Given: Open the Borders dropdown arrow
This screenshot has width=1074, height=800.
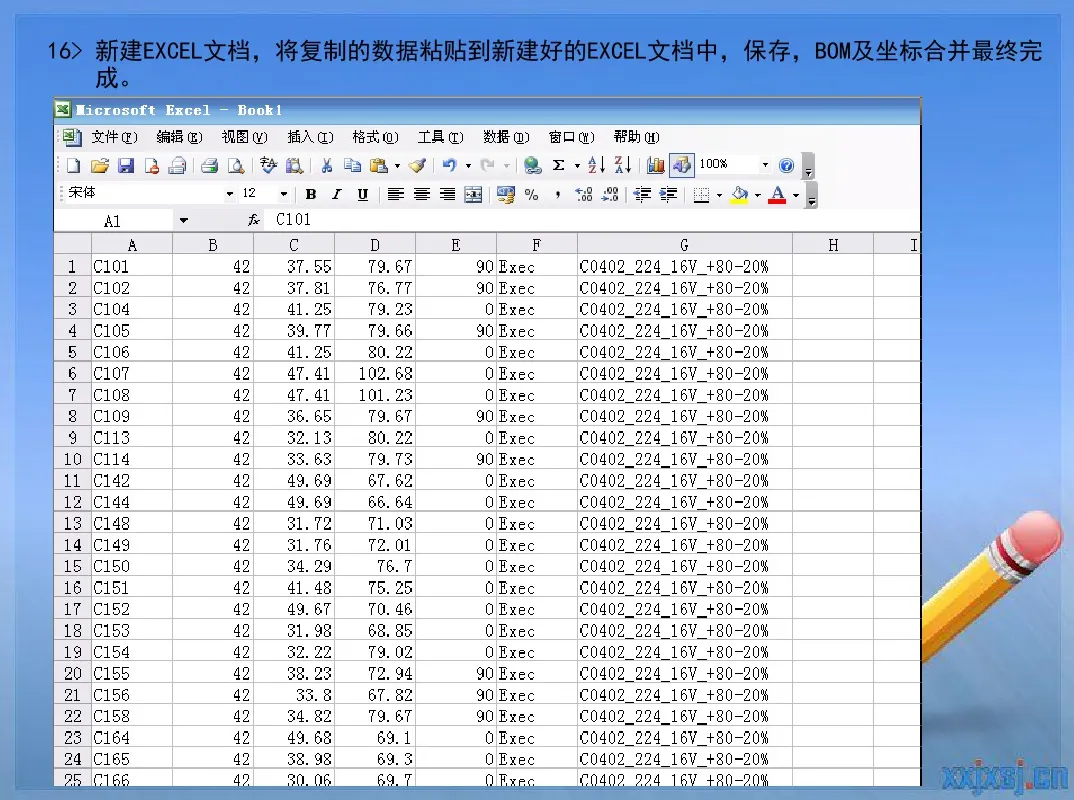Looking at the screenshot, I should (x=719, y=195).
